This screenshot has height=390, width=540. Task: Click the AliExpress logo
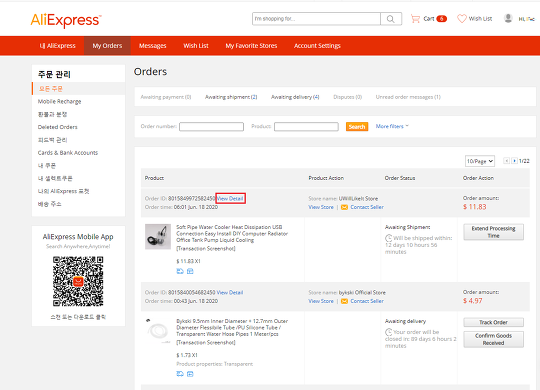click(x=66, y=20)
